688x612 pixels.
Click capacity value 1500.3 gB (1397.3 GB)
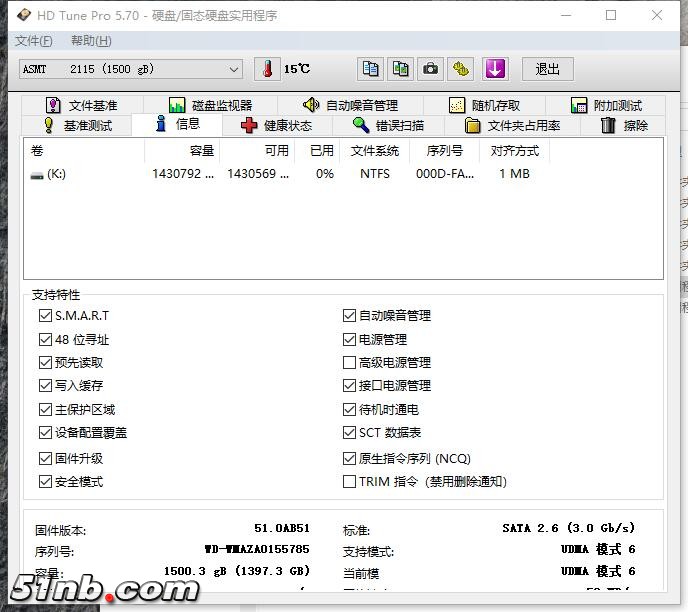tap(237, 571)
